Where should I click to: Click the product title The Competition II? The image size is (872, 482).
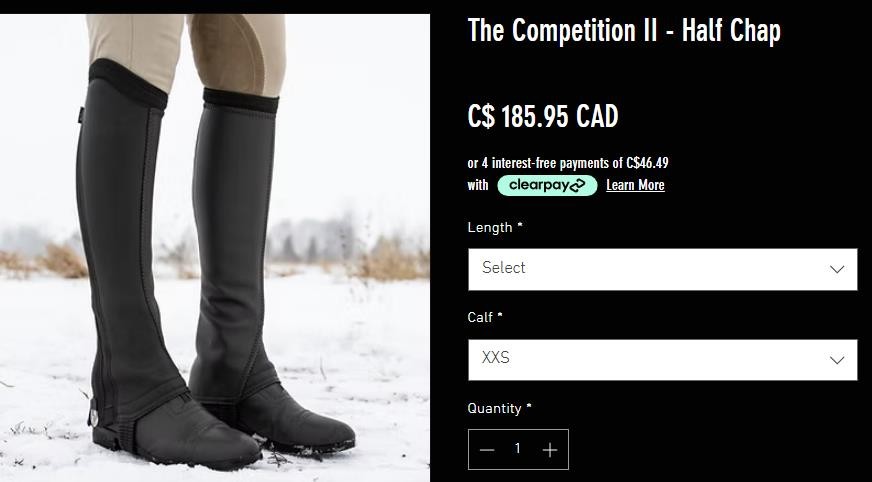pyautogui.click(x=624, y=31)
